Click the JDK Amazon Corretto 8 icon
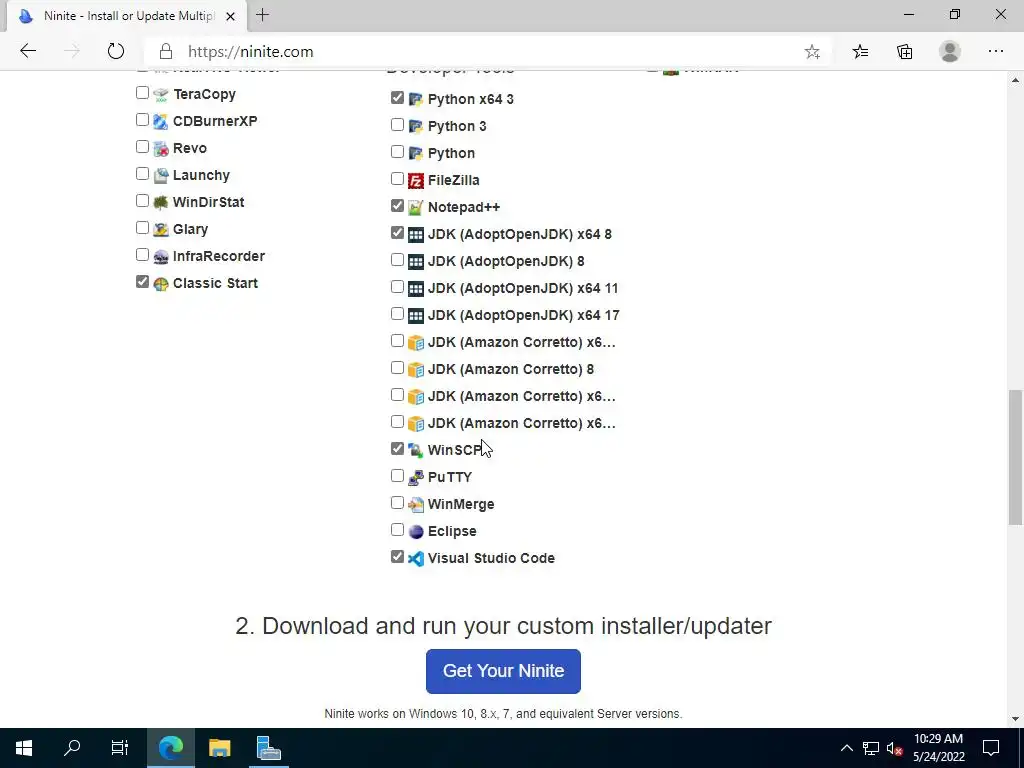The image size is (1024, 768). point(416,370)
